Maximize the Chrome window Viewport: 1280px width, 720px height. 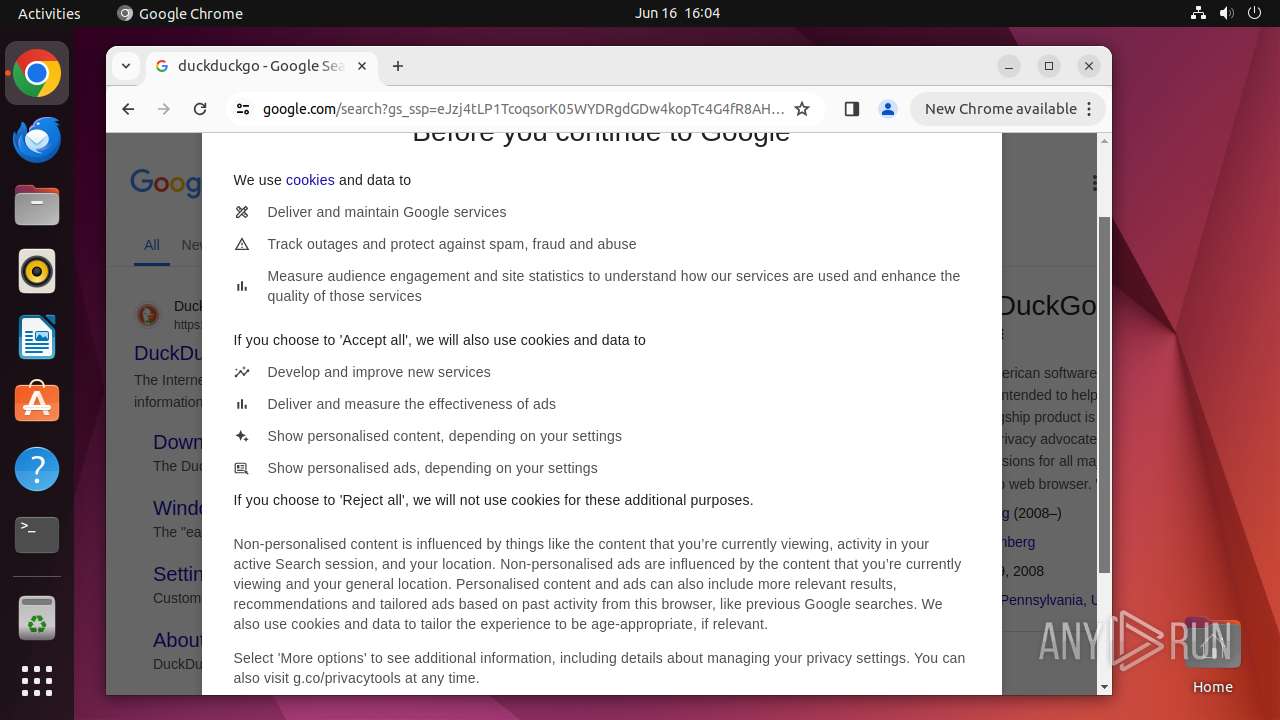[1049, 66]
